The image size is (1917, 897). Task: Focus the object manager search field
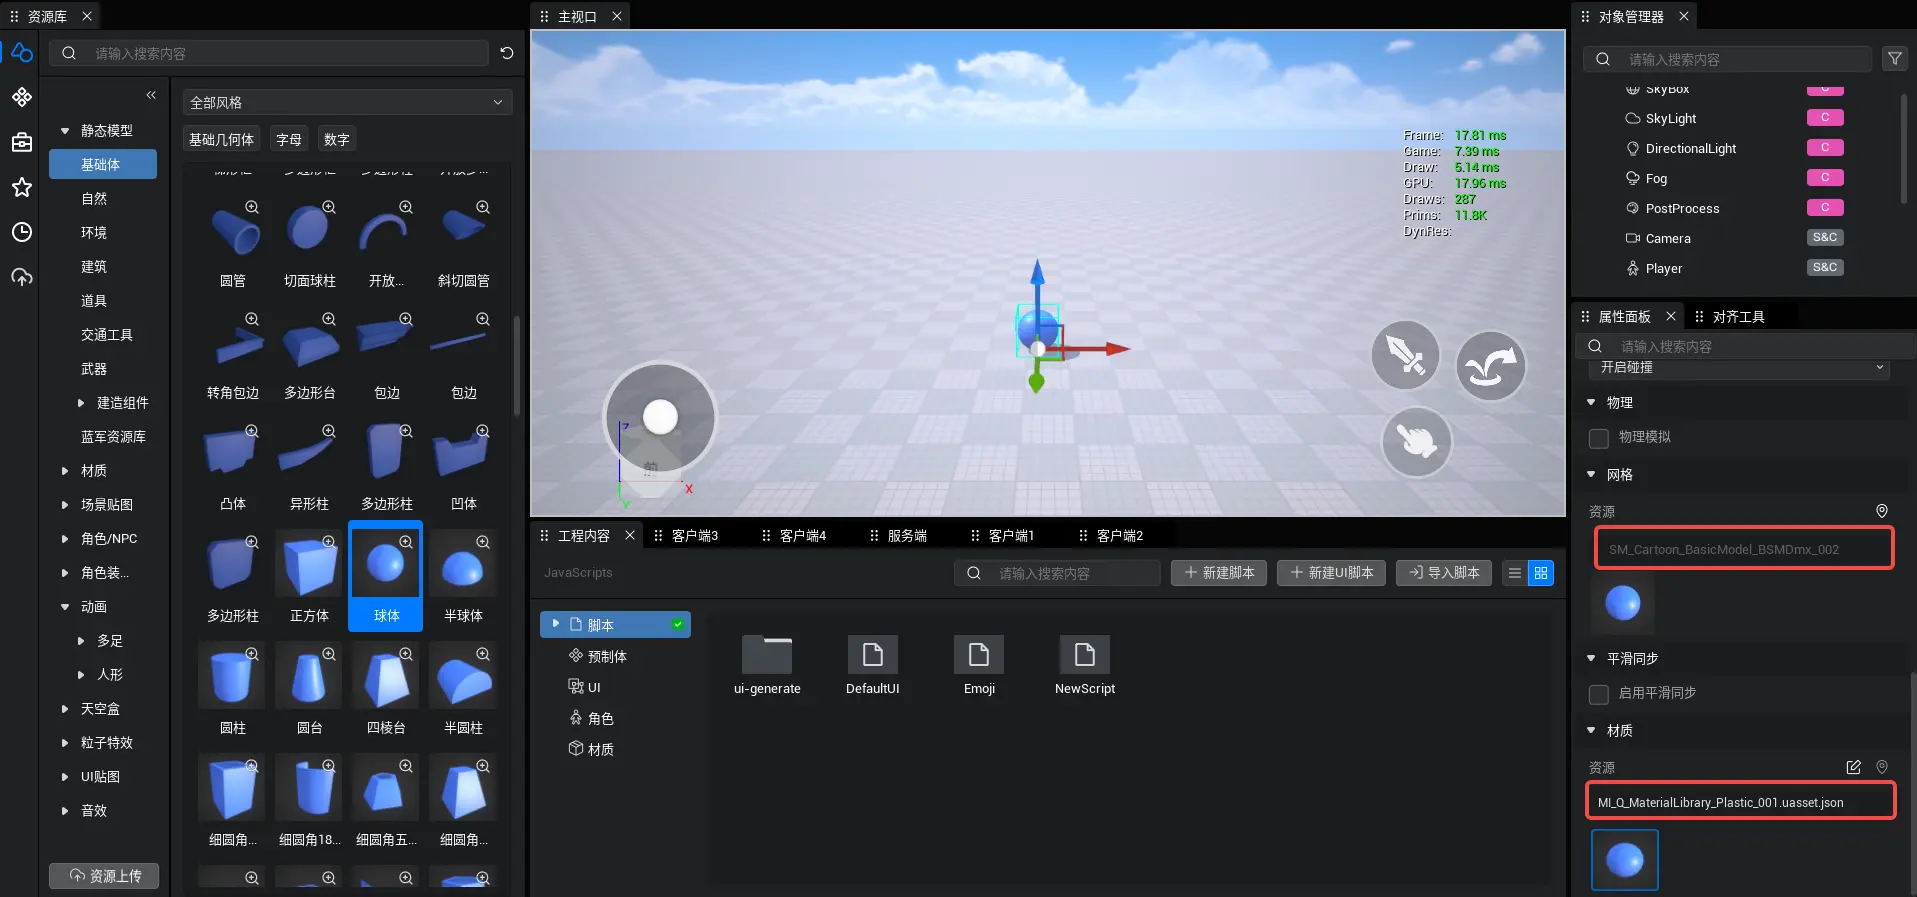(1728, 59)
